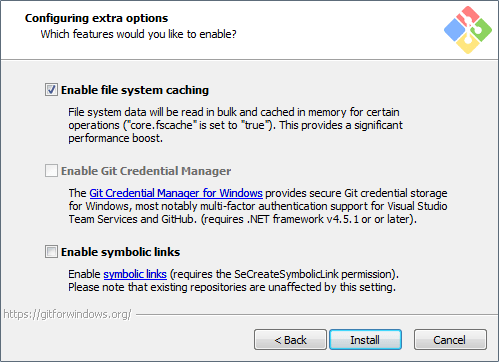Open Git Credential Manager for Windows link
The width and height of the screenshot is (499, 362).
click(176, 193)
